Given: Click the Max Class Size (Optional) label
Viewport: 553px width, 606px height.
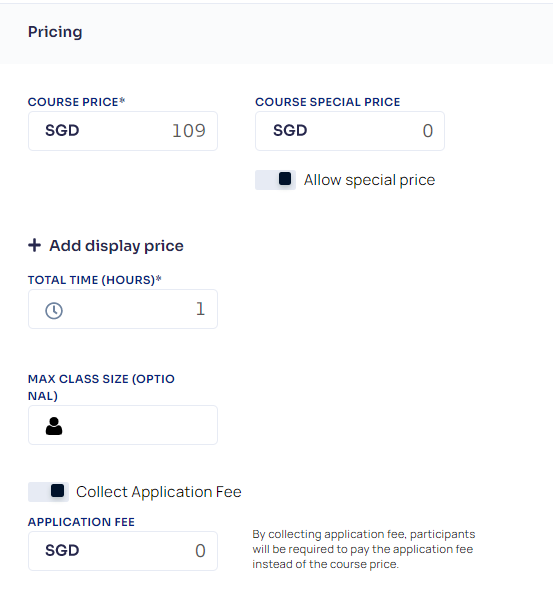Looking at the screenshot, I should [101, 387].
